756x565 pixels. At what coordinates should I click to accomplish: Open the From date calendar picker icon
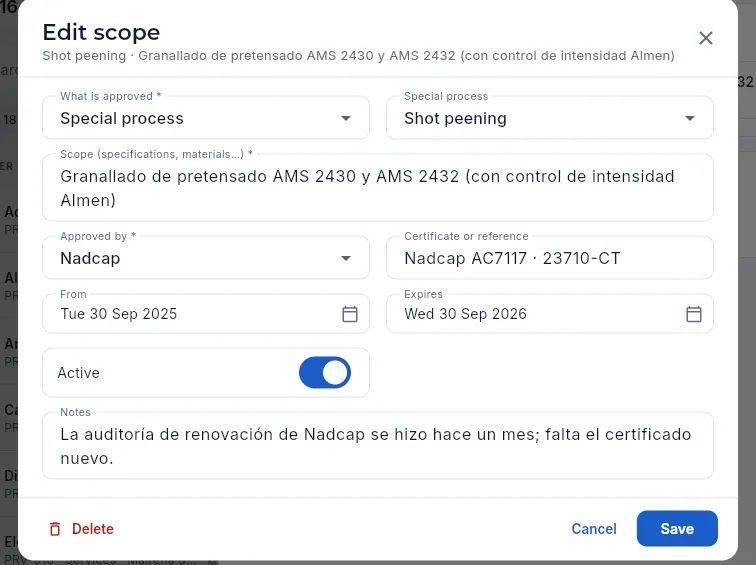click(x=350, y=314)
